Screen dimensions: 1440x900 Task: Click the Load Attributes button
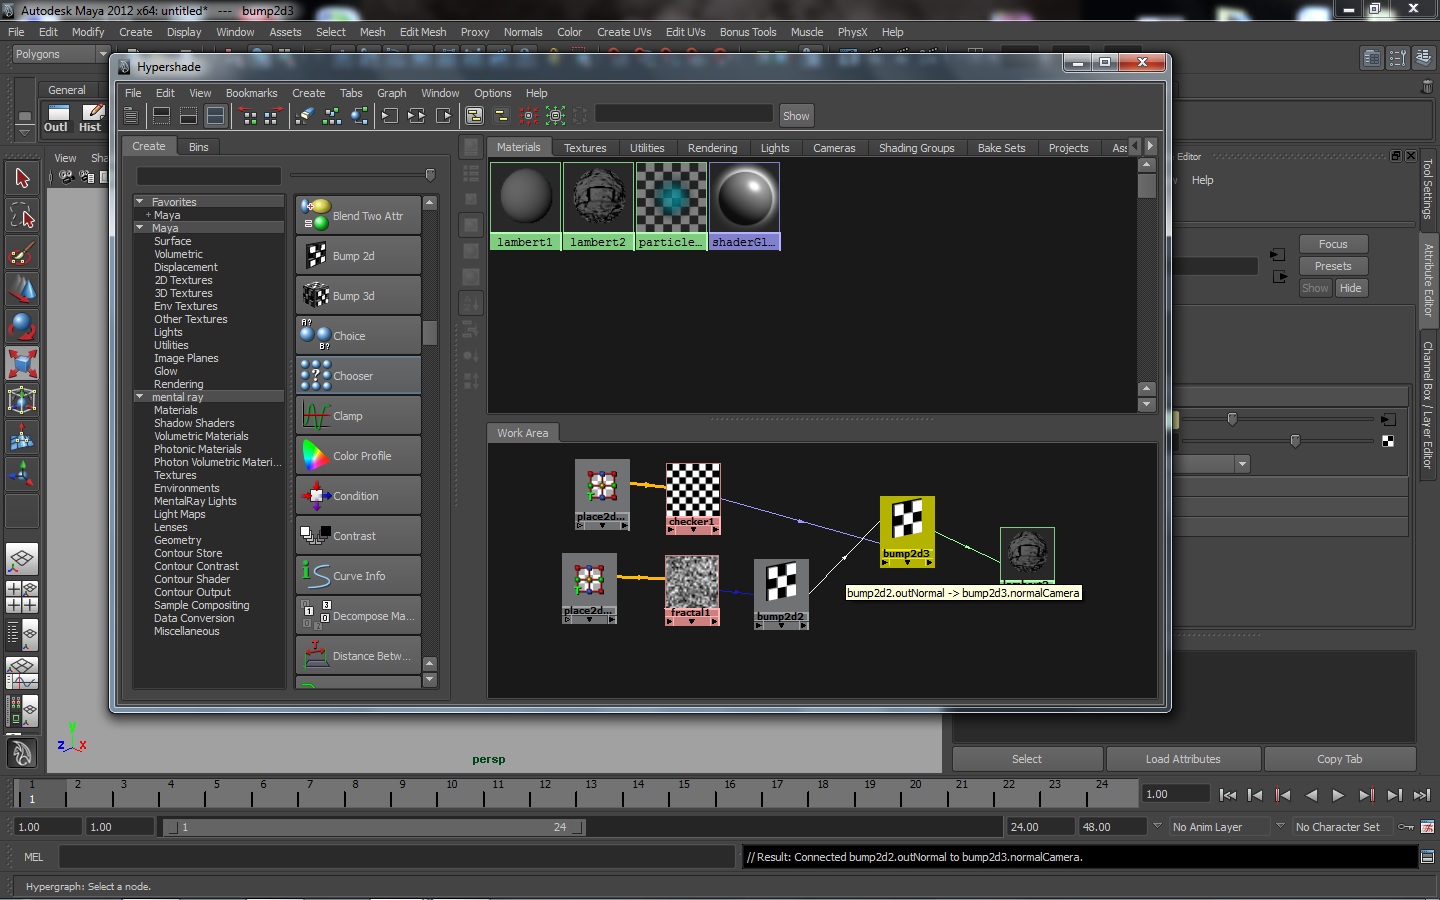(1183, 759)
